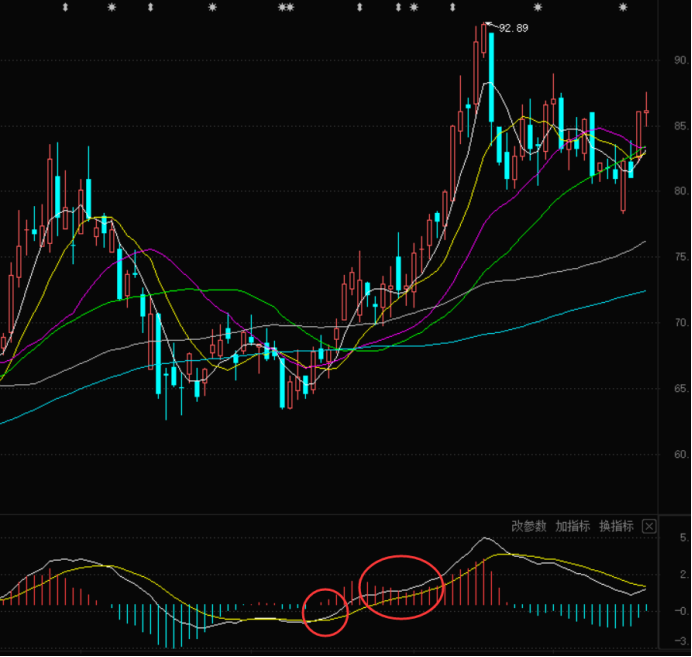Close the MACD indicator panel

click(x=649, y=526)
